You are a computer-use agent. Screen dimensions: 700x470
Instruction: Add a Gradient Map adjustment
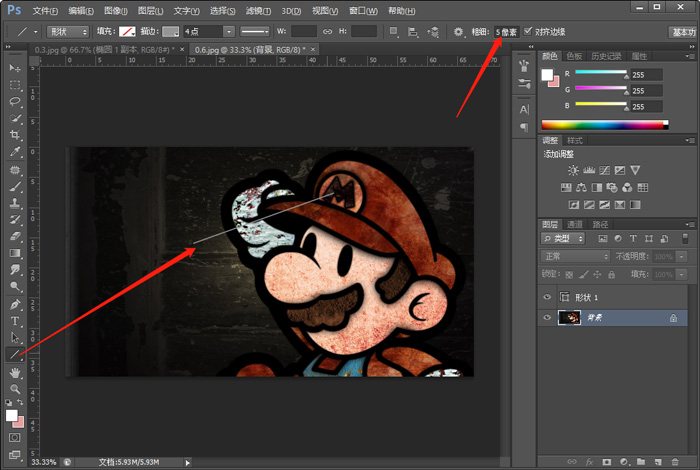pos(635,205)
